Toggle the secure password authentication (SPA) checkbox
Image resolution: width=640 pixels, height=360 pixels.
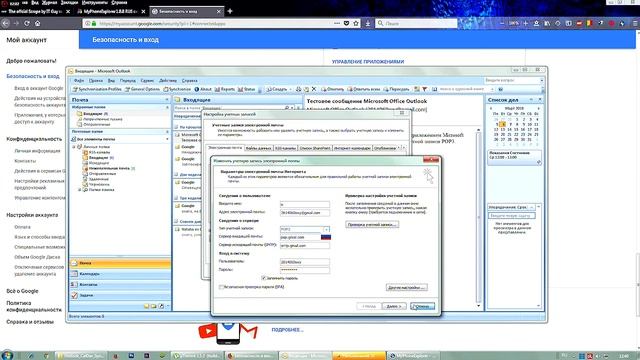point(221,287)
